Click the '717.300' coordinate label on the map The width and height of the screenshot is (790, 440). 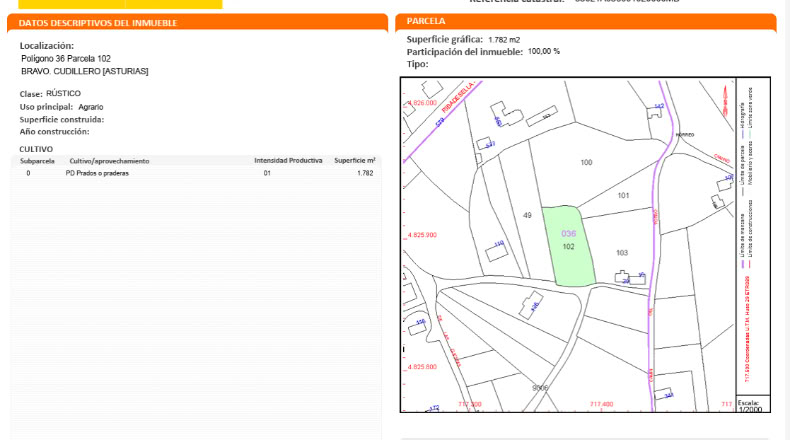(470, 404)
